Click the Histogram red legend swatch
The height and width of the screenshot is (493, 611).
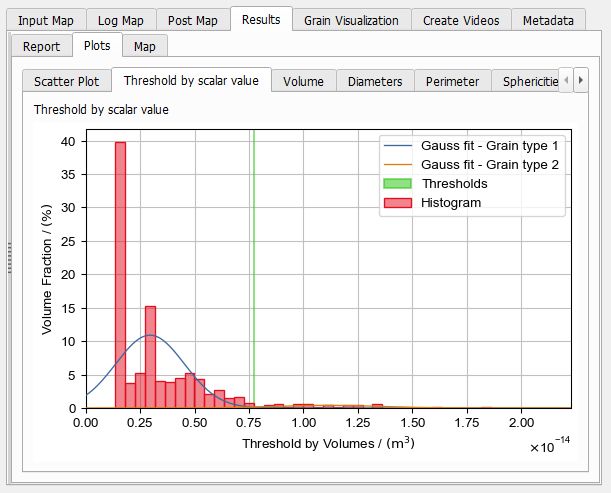pos(397,203)
